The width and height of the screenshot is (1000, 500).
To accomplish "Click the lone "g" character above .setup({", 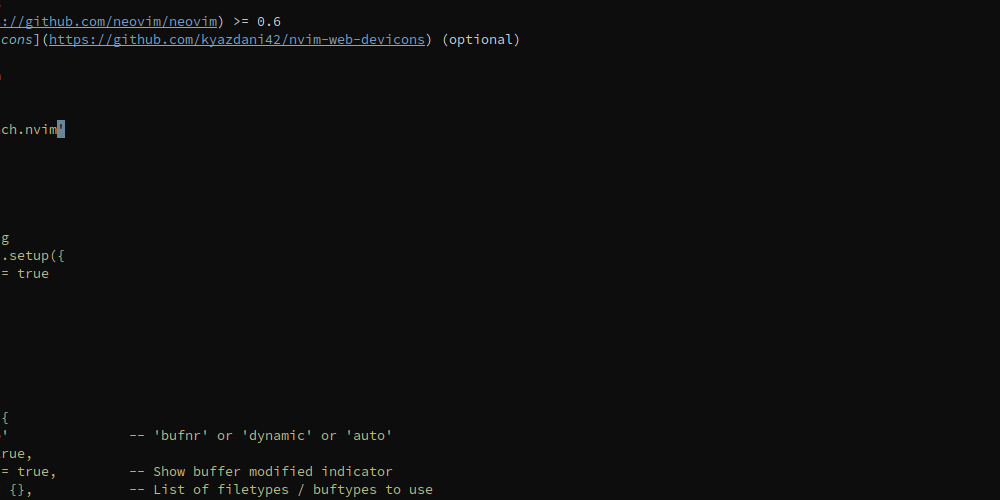I will pyautogui.click(x=5, y=239).
